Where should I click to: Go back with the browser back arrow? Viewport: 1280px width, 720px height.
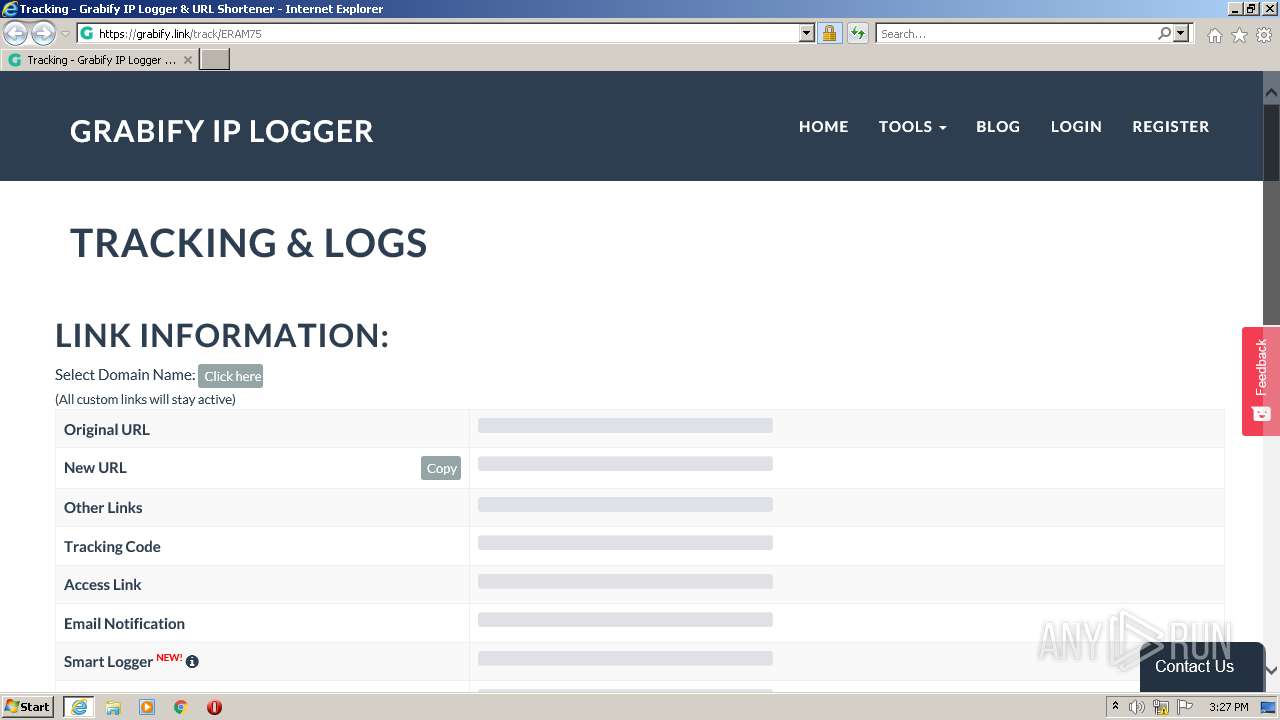[16, 34]
